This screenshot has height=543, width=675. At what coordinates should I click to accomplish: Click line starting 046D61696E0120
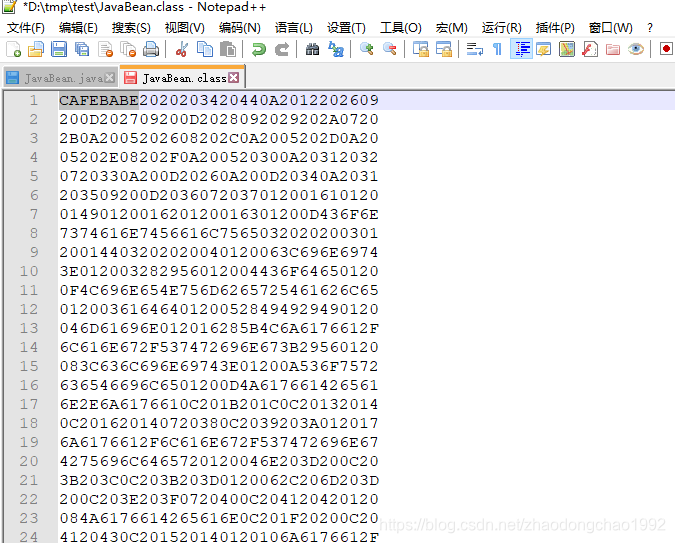point(219,328)
